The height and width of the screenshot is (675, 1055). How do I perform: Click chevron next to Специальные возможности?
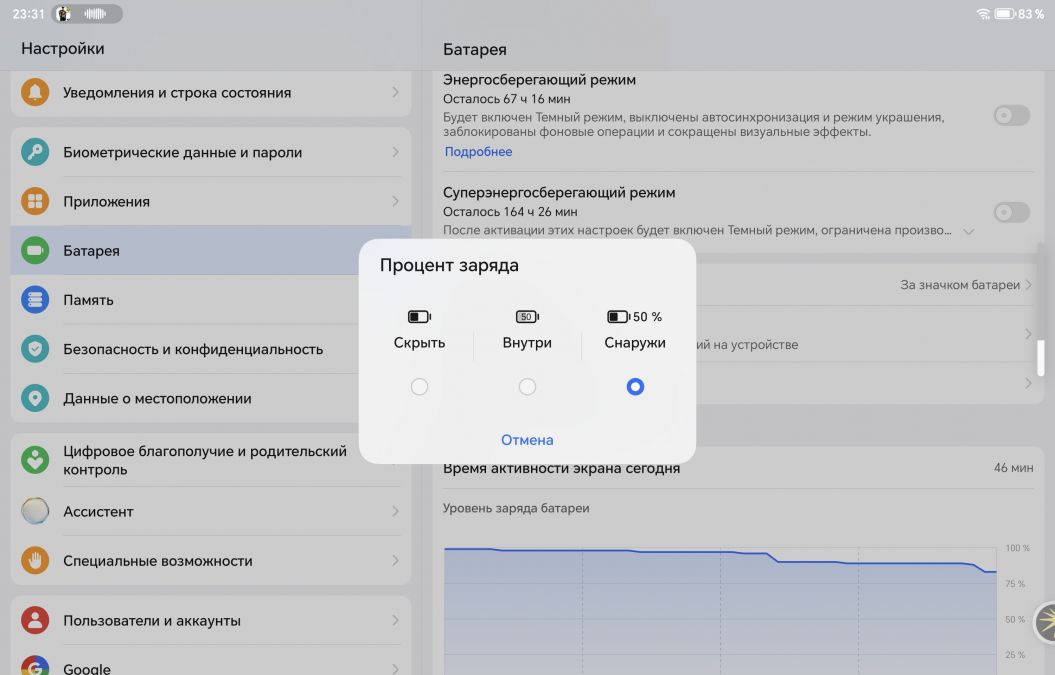tap(396, 561)
